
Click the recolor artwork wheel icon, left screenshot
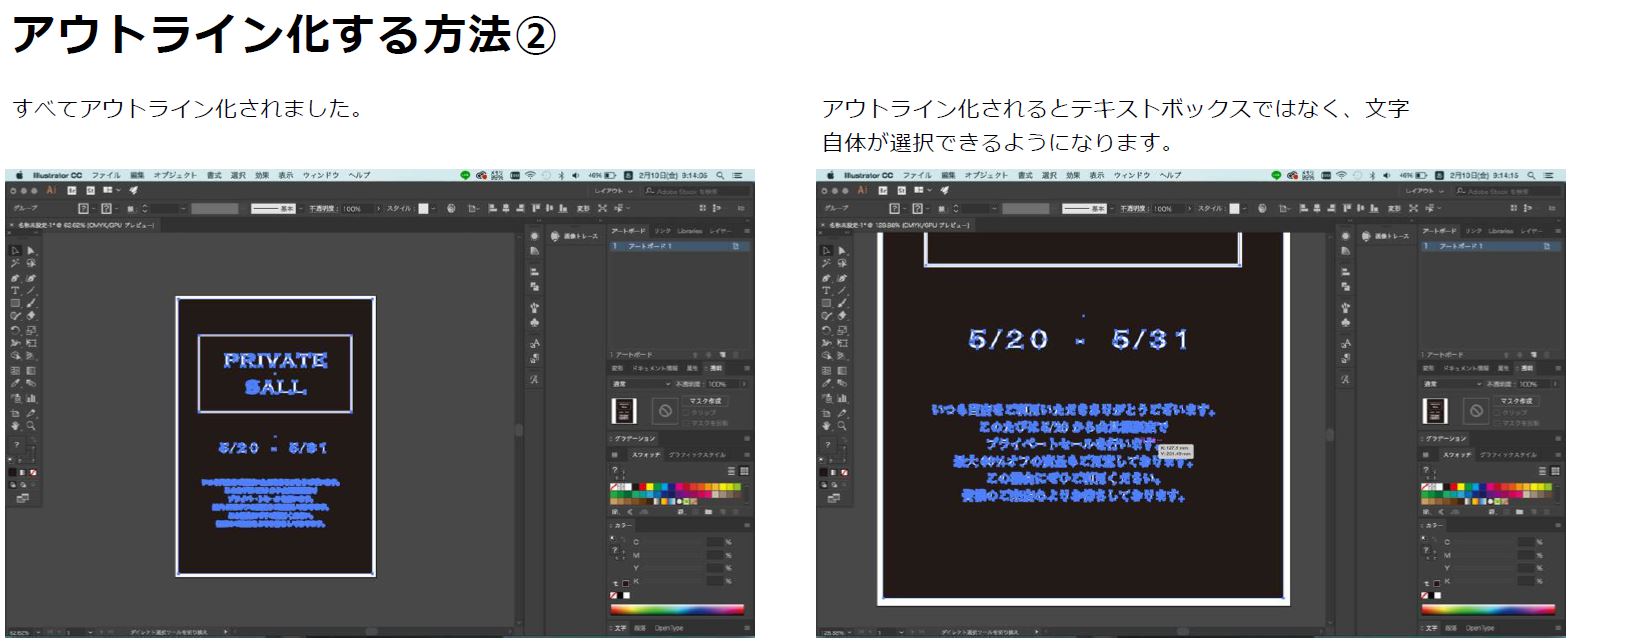451,208
